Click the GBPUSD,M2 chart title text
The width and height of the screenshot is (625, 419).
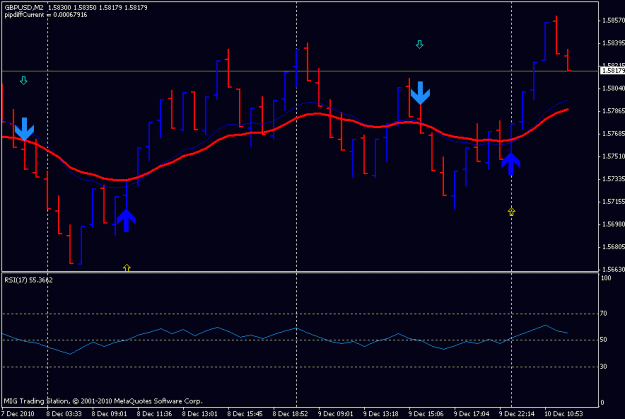(24, 8)
